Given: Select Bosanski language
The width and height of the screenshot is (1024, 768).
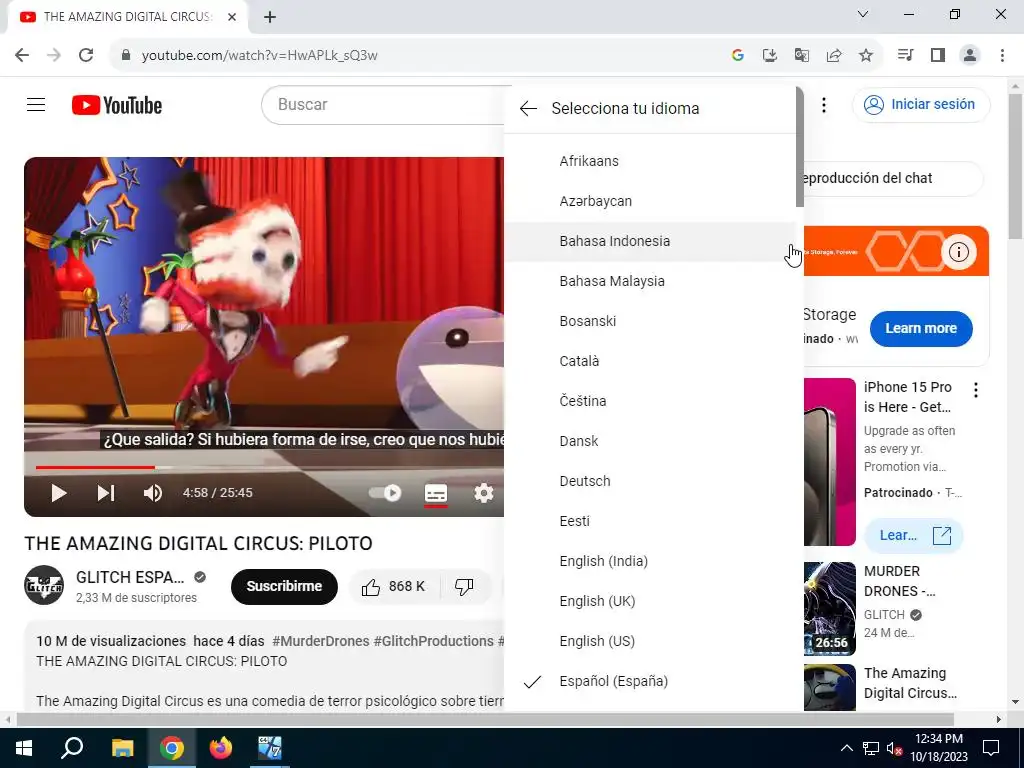Looking at the screenshot, I should tap(650, 321).
